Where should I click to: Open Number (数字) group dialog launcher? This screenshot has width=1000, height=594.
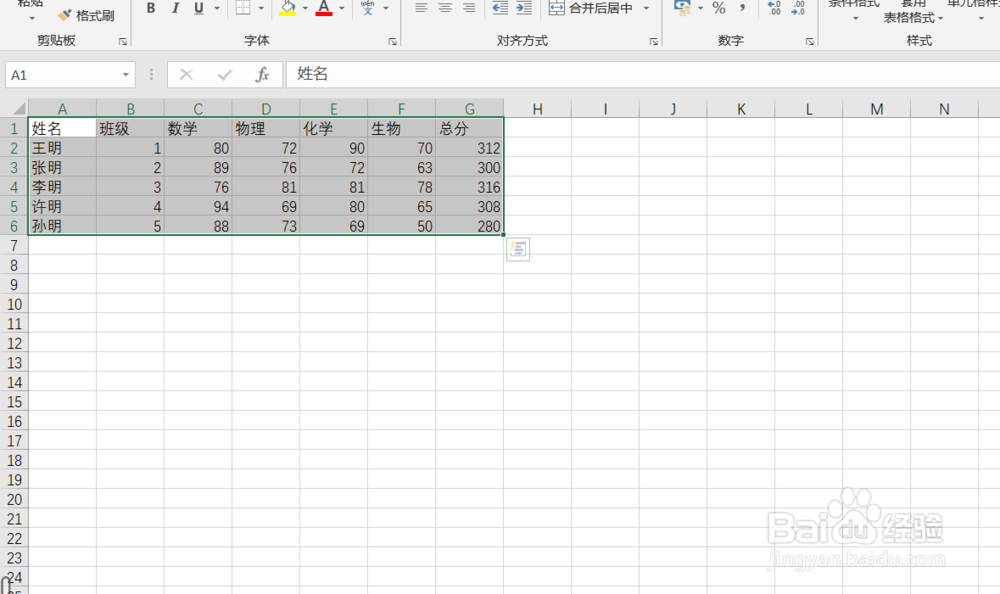[x=809, y=41]
